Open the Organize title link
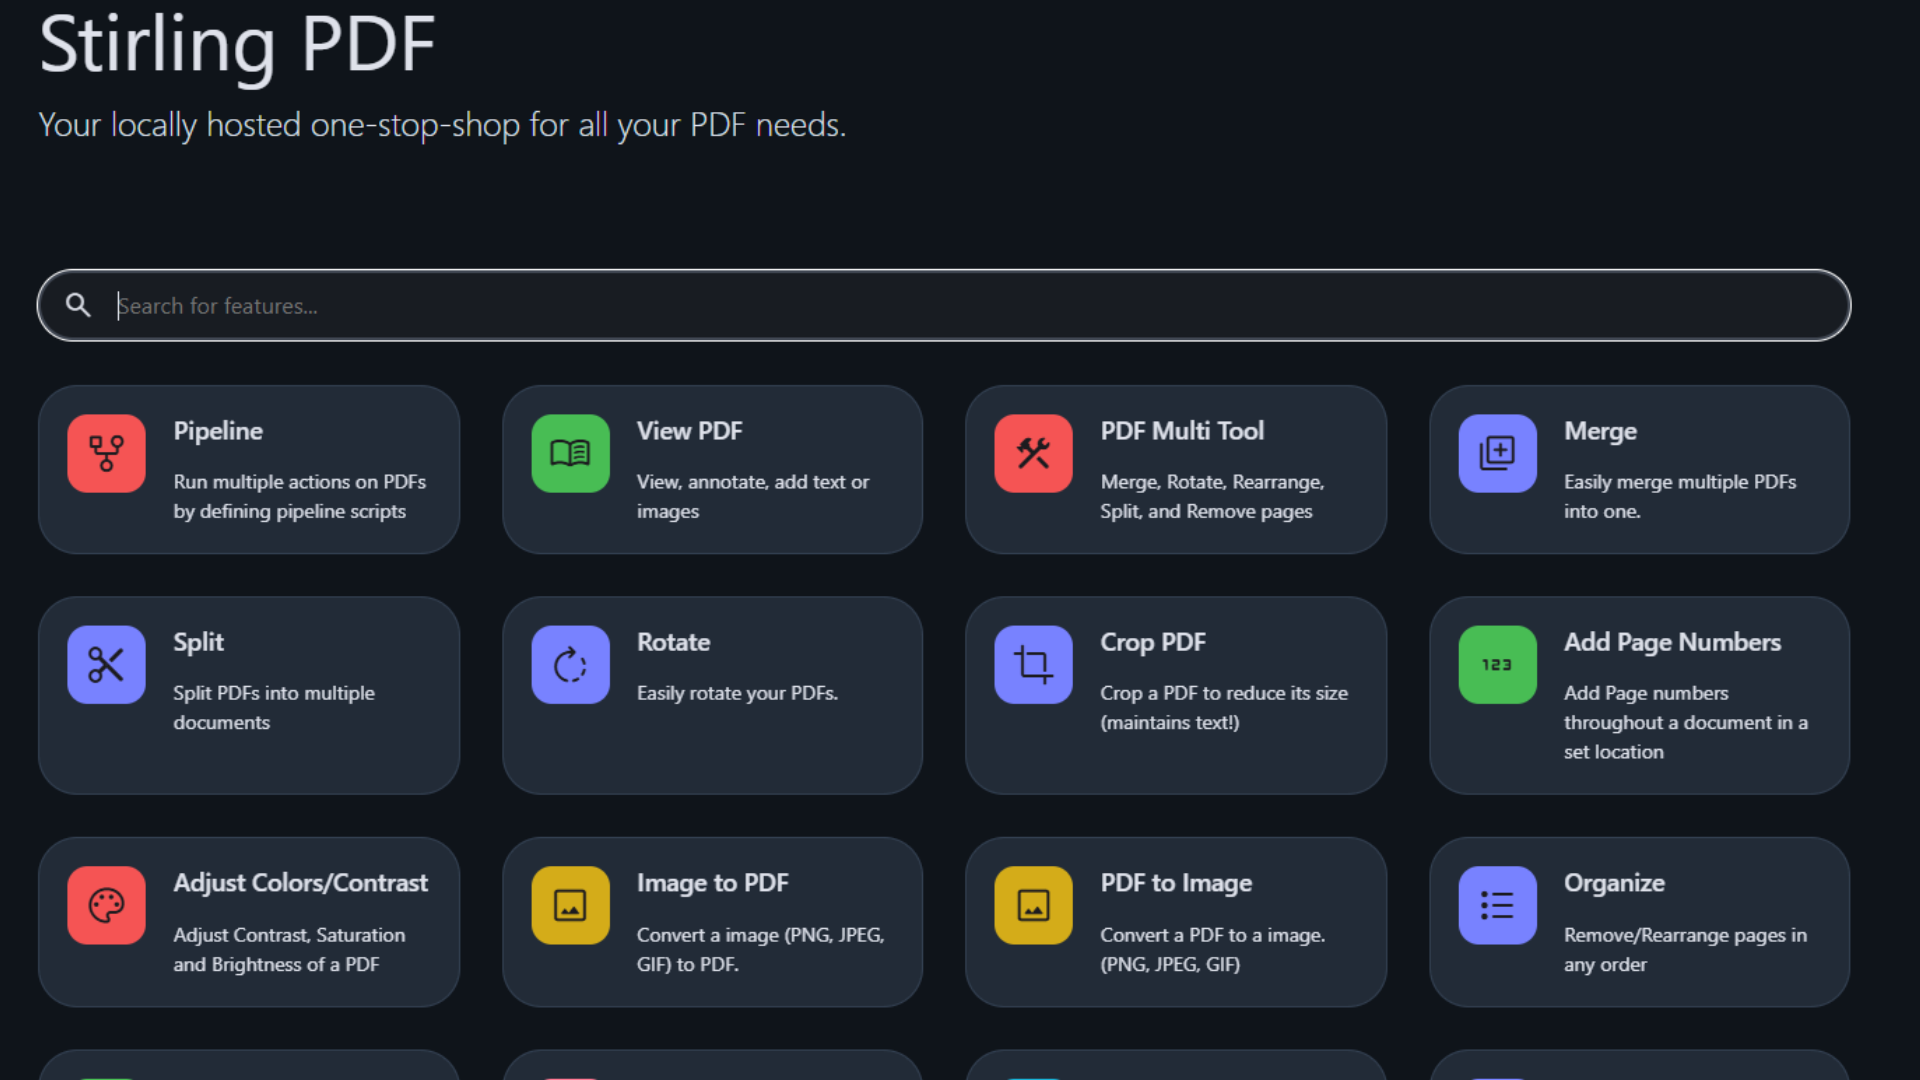1920x1080 pixels. [x=1614, y=883]
